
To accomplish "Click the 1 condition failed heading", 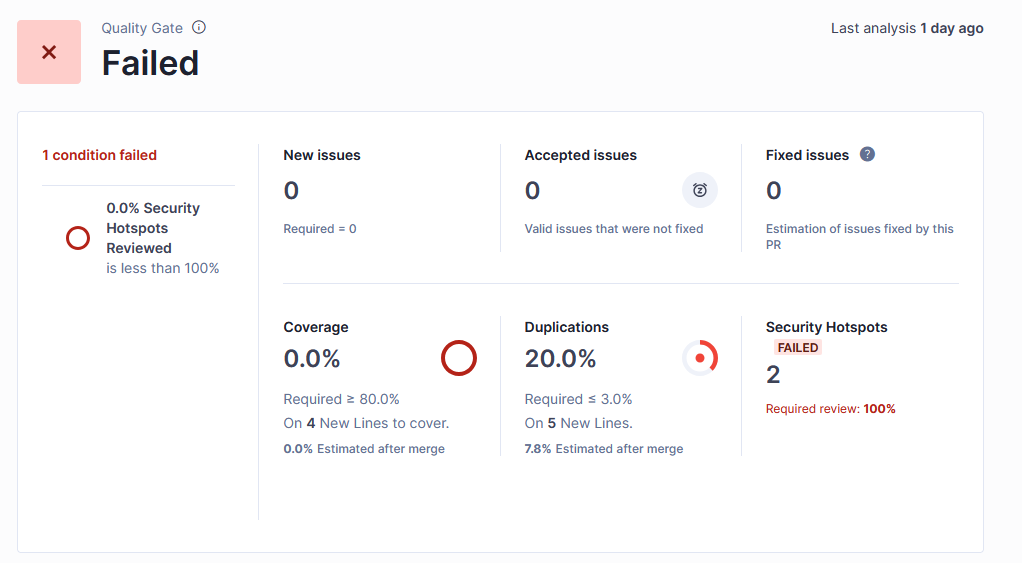I will coord(99,155).
